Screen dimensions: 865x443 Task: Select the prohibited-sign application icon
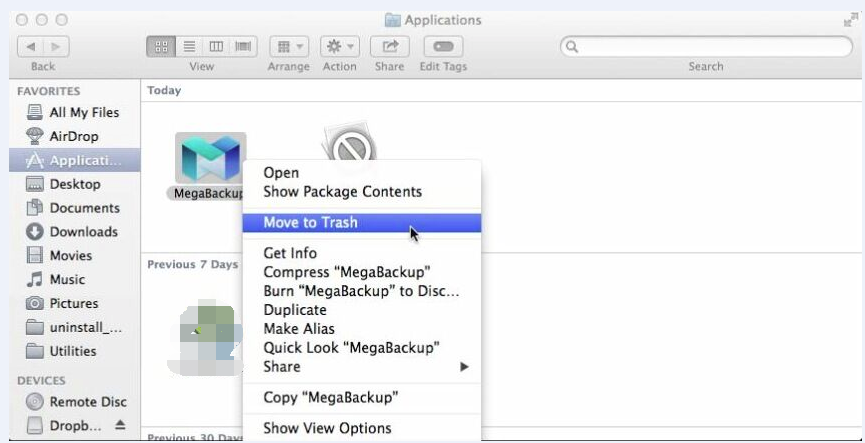tap(350, 143)
